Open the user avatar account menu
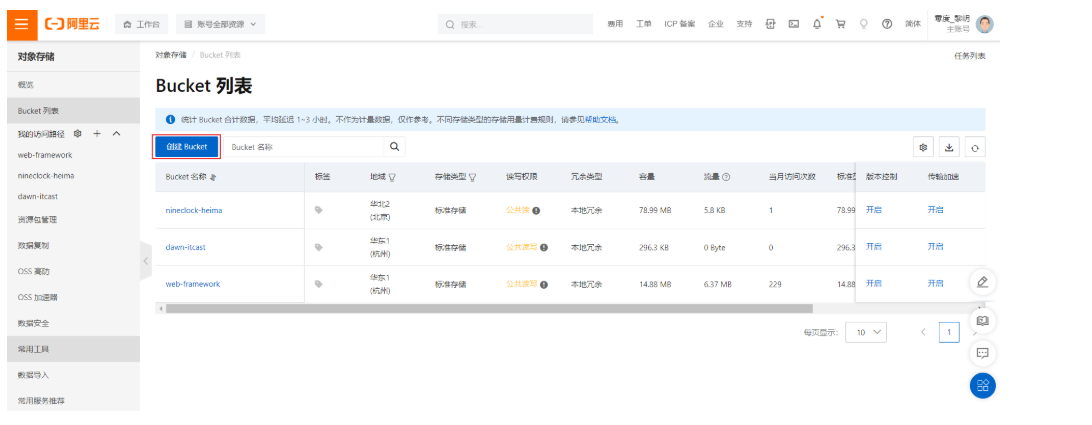Viewport: 1092px width, 425px height. click(985, 24)
